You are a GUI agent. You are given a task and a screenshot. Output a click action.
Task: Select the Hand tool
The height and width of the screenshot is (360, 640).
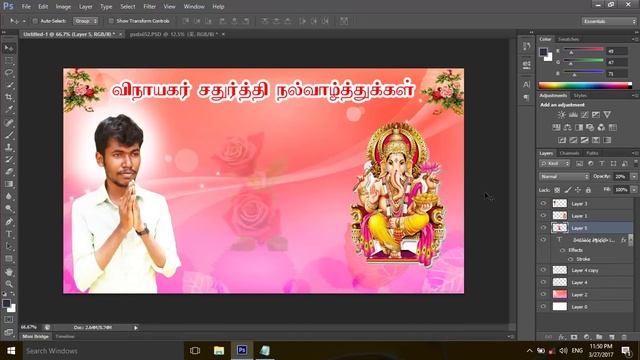click(9, 272)
